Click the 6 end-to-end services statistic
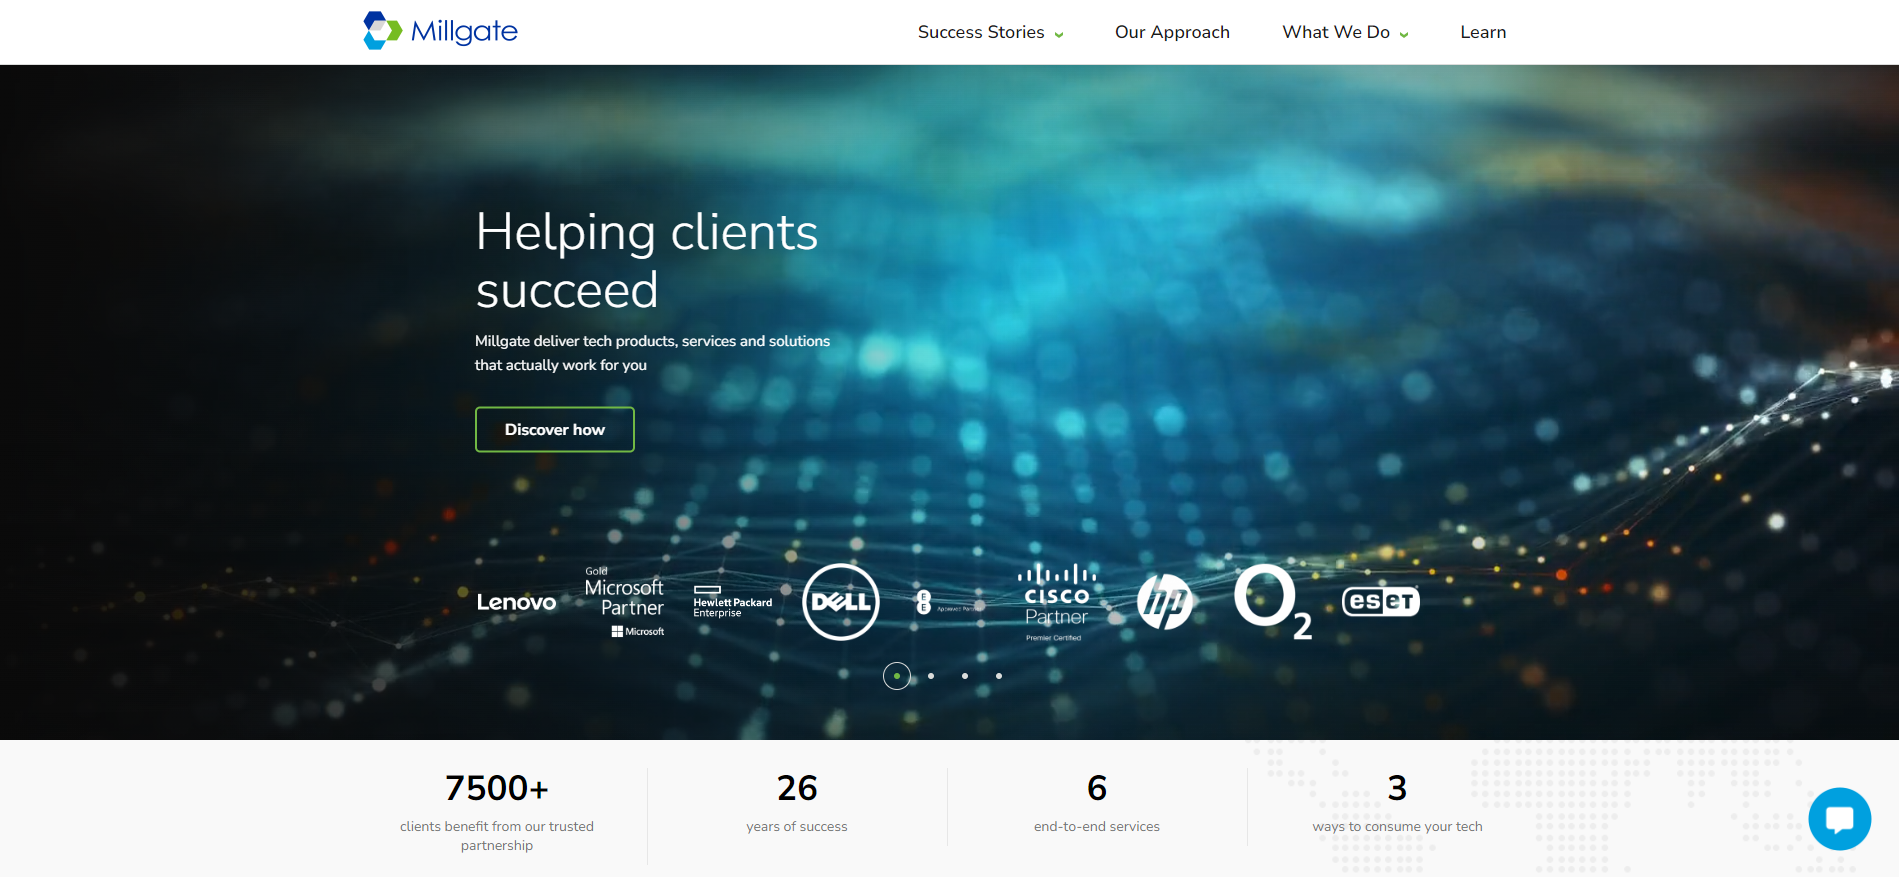The width and height of the screenshot is (1899, 877). (1097, 802)
